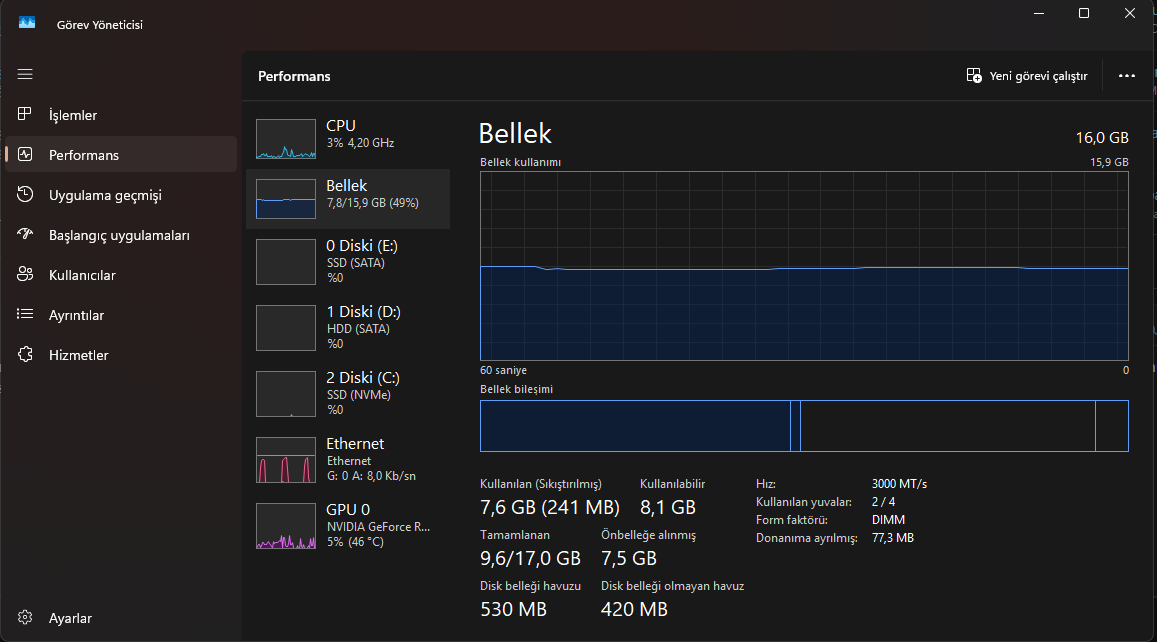Click the Bellek 7,8/15,9 GB (49%) text

pos(373,203)
